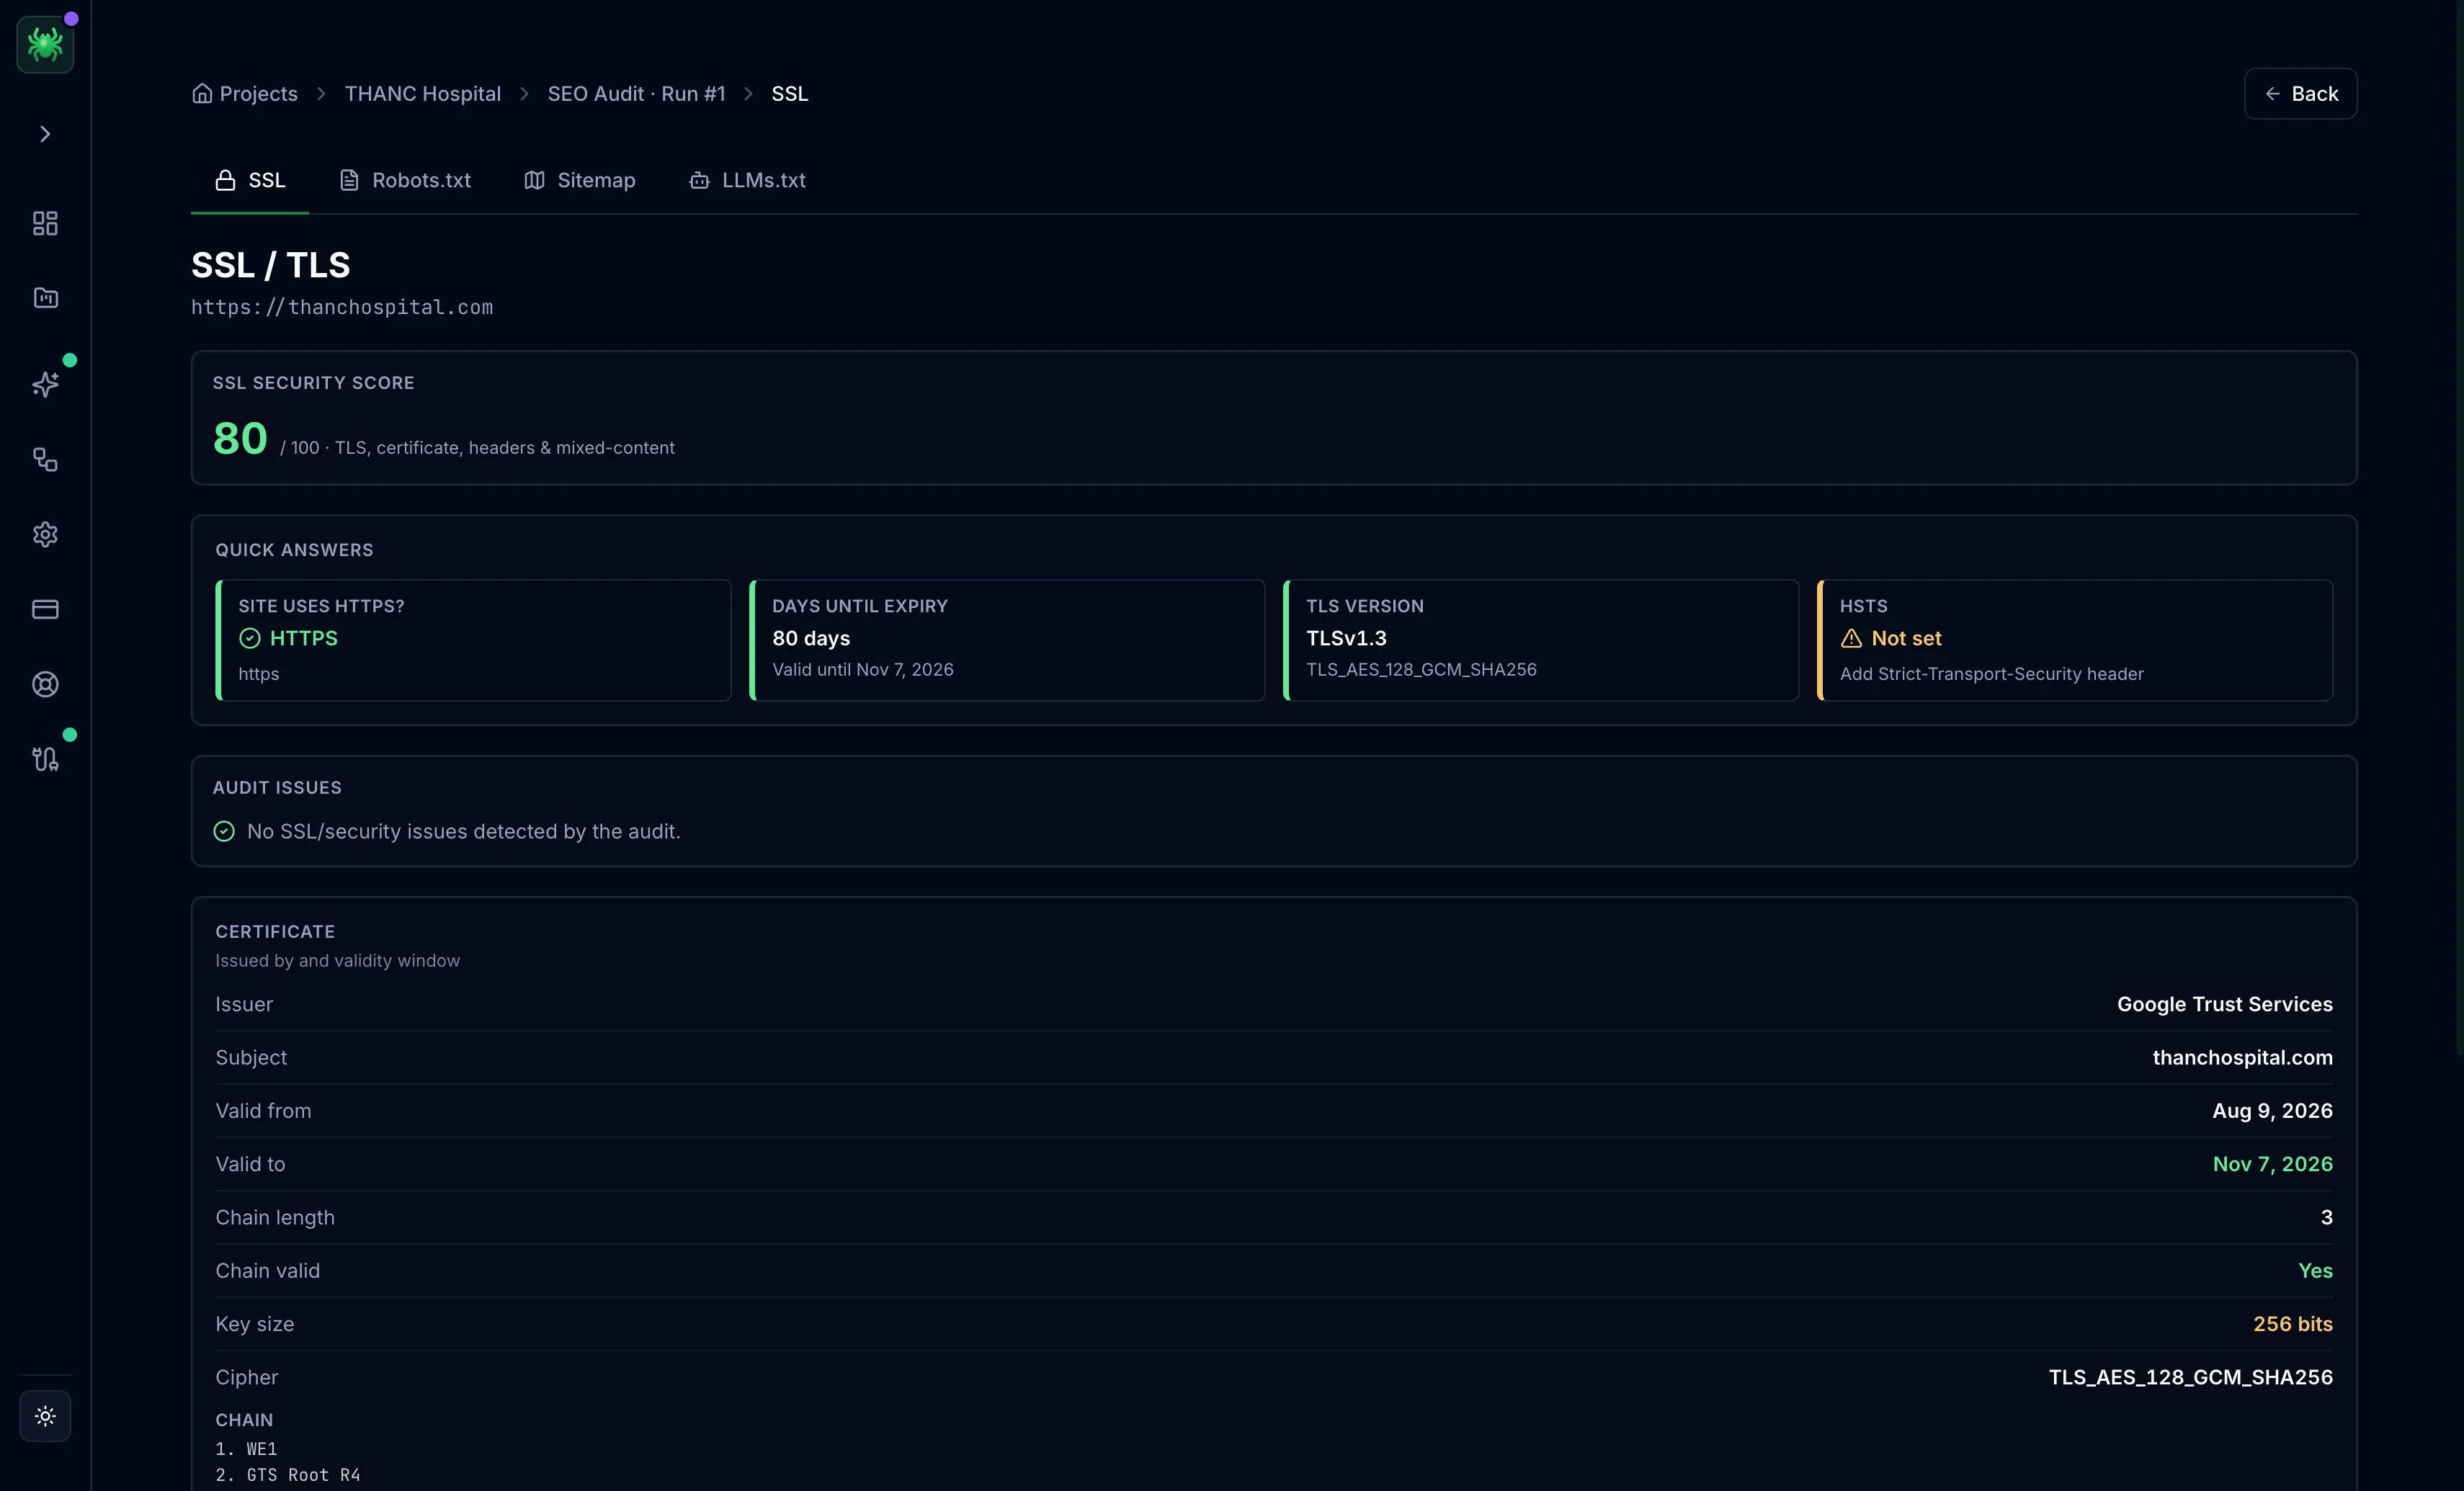Click the 'Issued by and validity window' subtitle
The width and height of the screenshot is (2464, 1491).
point(337,961)
